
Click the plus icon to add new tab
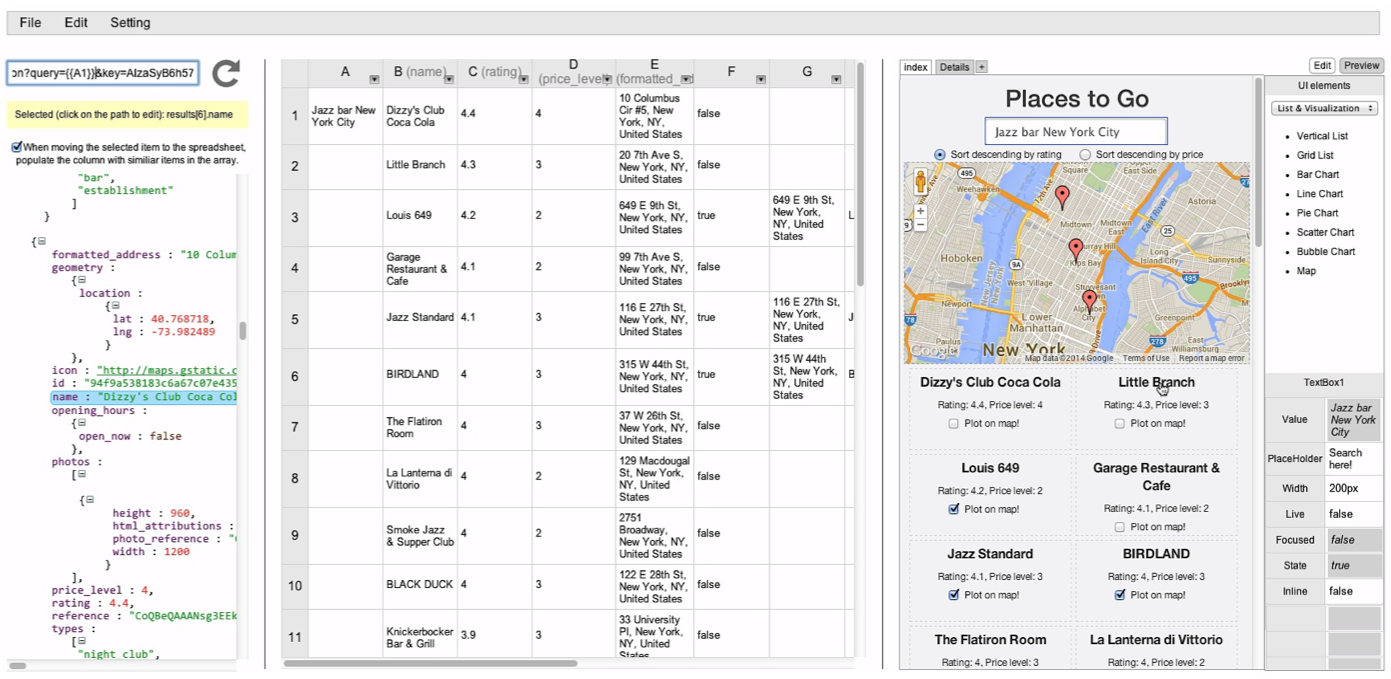pos(982,67)
